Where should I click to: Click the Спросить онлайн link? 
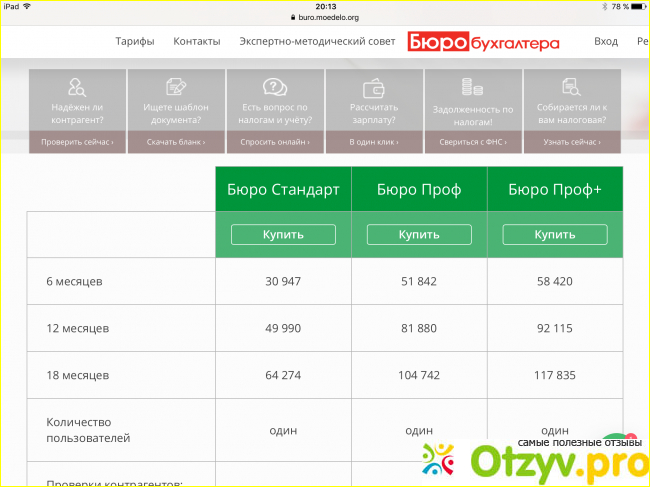click(x=275, y=143)
